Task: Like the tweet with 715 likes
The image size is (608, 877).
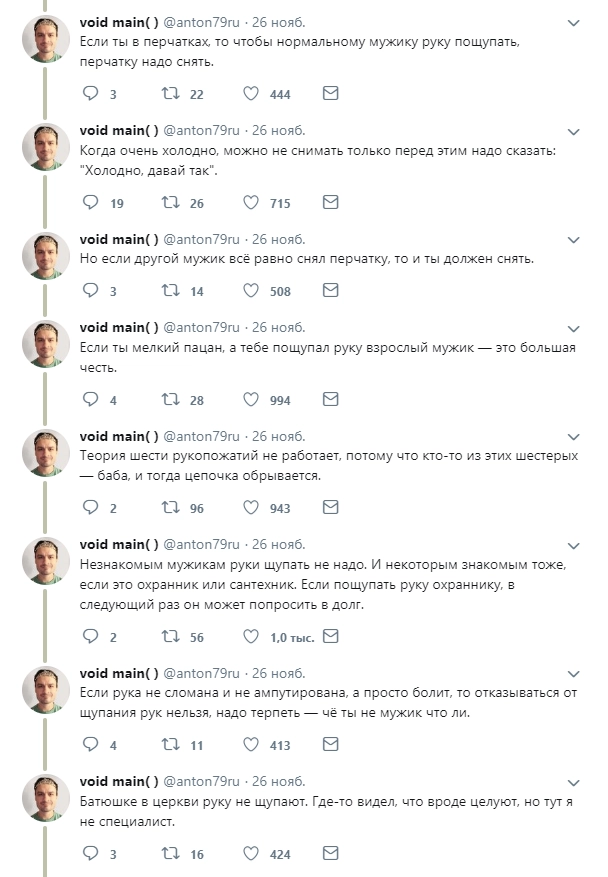Action: tap(251, 203)
